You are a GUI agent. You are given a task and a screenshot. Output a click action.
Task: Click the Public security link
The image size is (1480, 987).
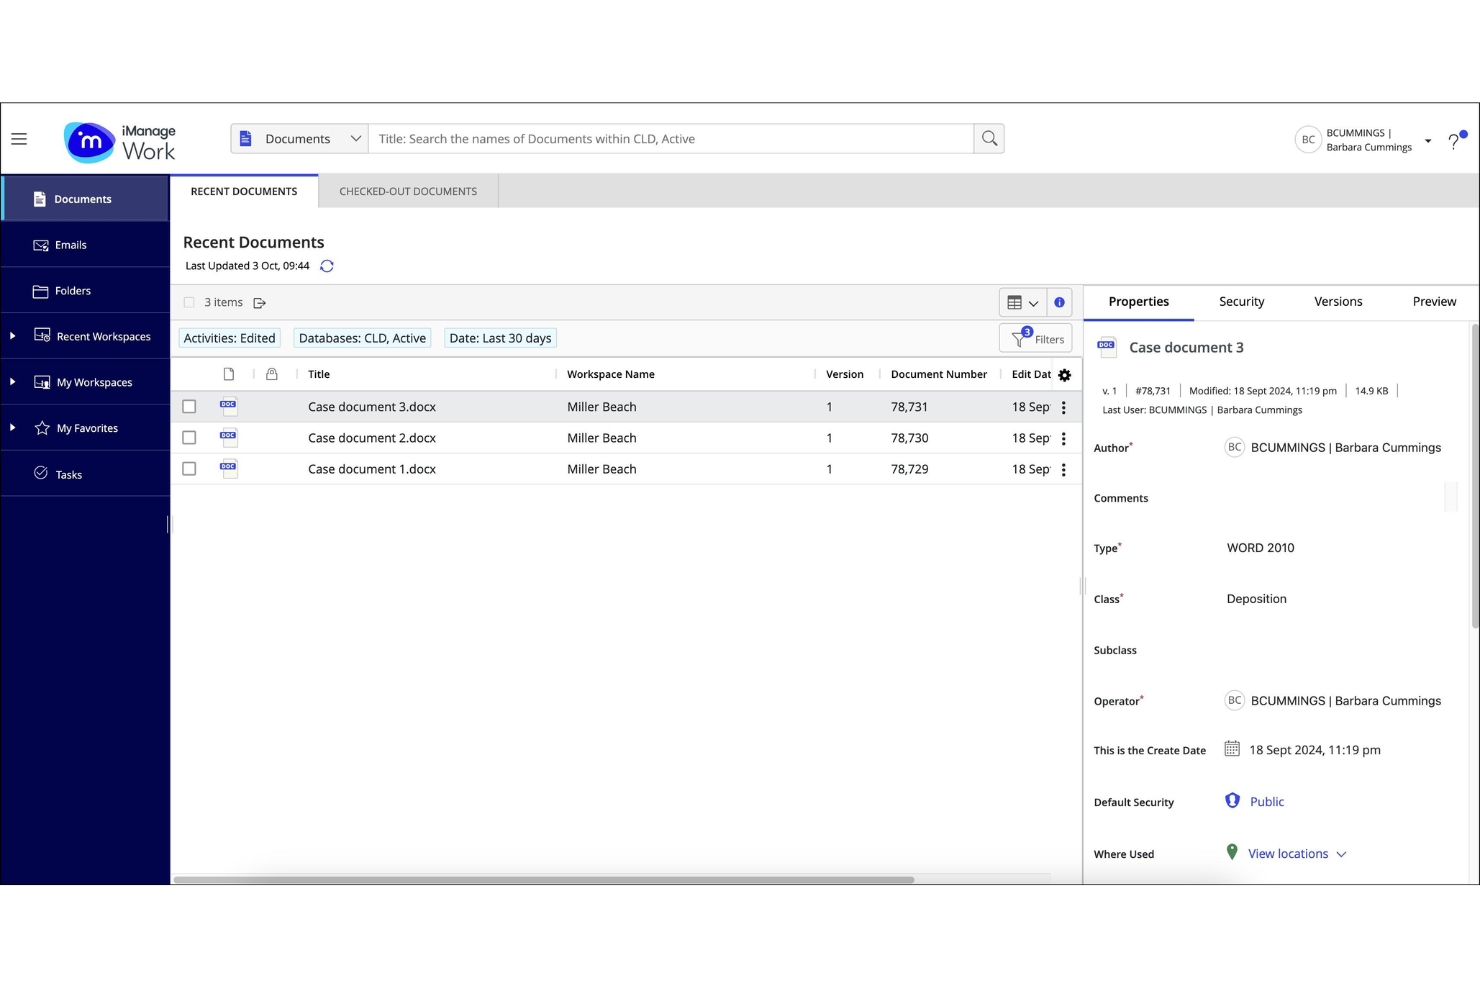pos(1266,801)
